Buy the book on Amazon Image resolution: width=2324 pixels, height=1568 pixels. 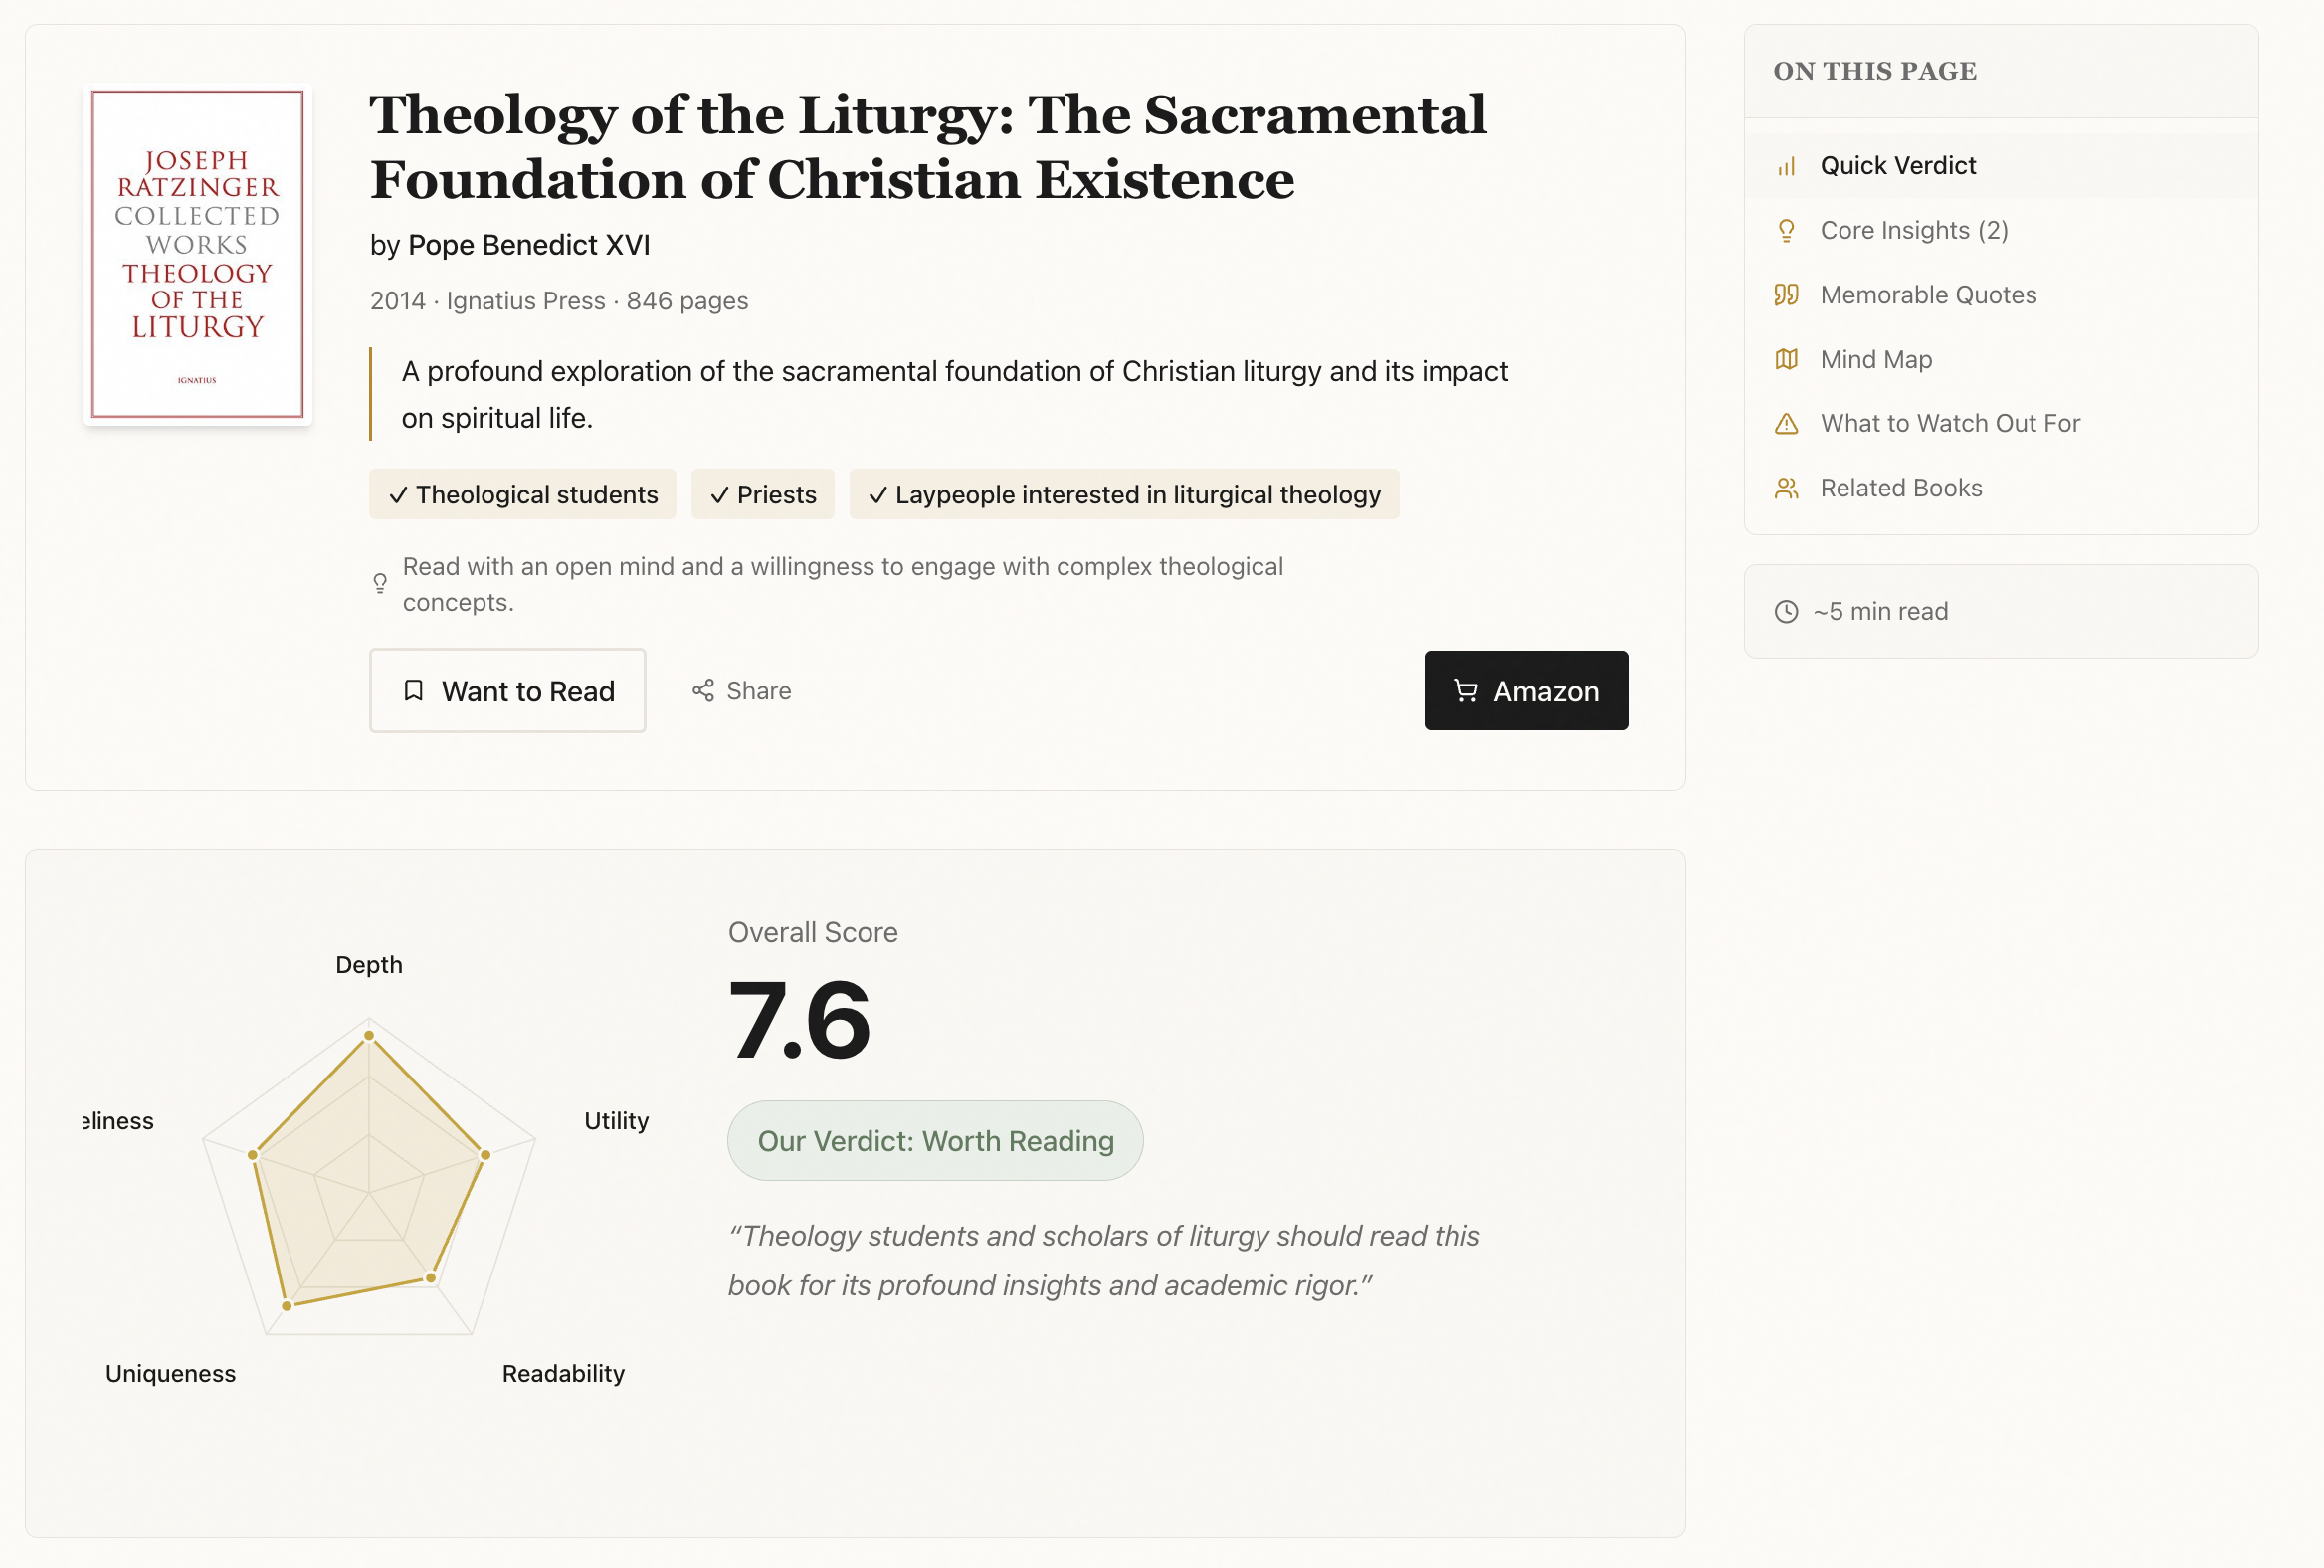(1526, 691)
